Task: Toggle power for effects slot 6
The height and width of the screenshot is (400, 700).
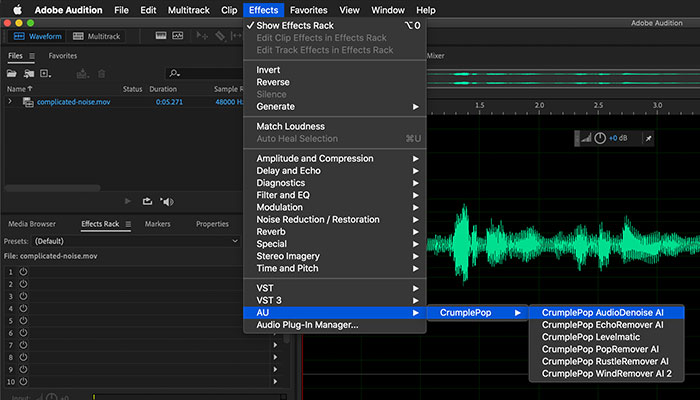Action: pos(23,333)
